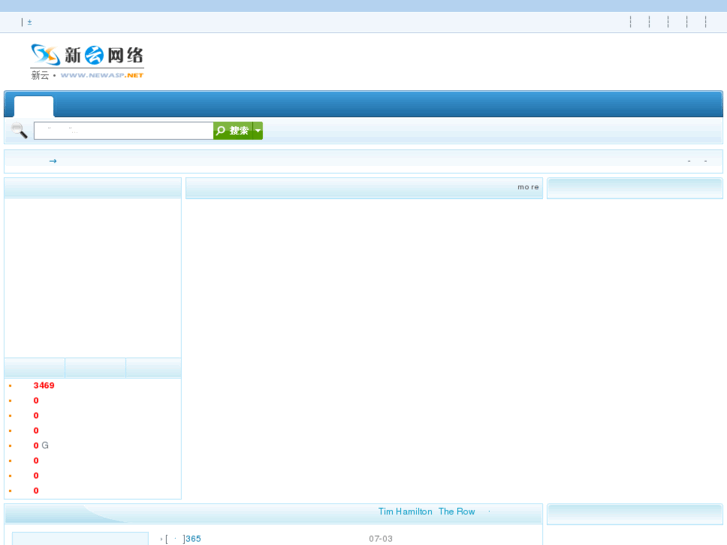Focus the search keyword input field
Viewport: 727px width, 545px height.
coord(123,131)
